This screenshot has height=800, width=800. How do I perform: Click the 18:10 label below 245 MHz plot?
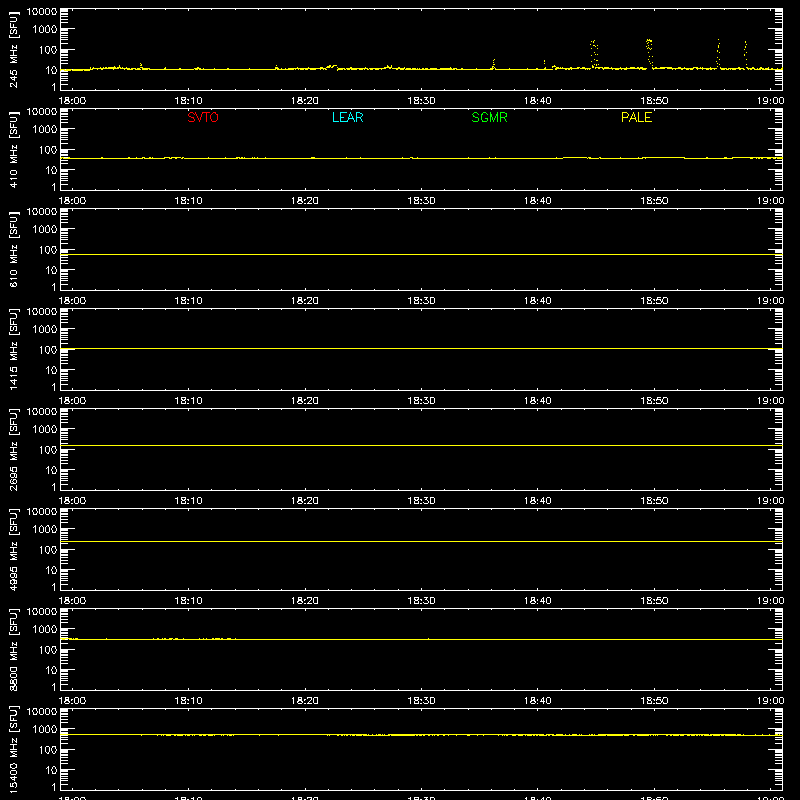tap(188, 101)
